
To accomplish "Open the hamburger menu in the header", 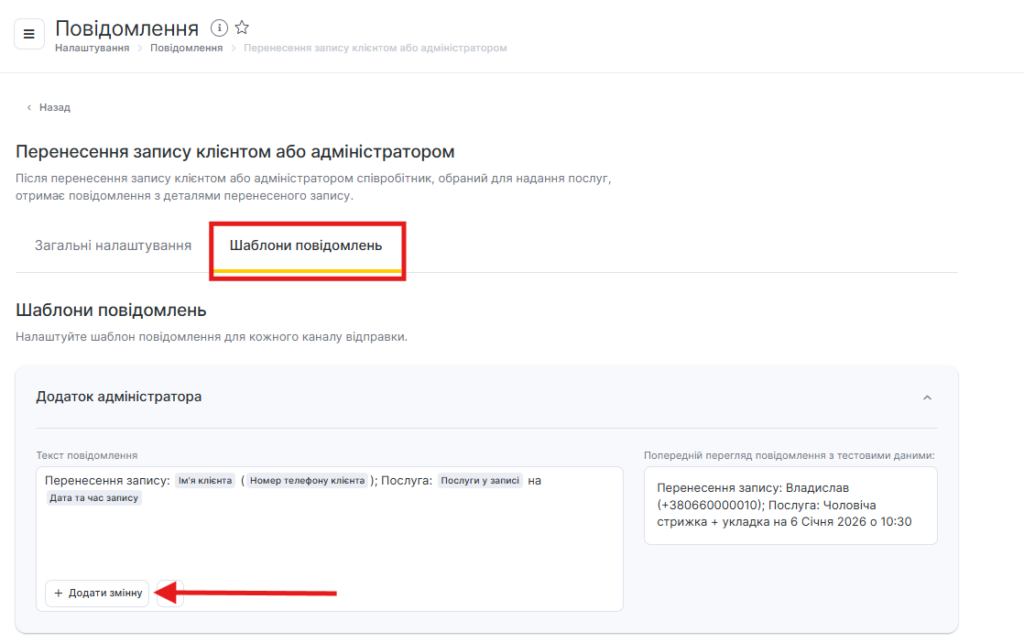I will 29,33.
